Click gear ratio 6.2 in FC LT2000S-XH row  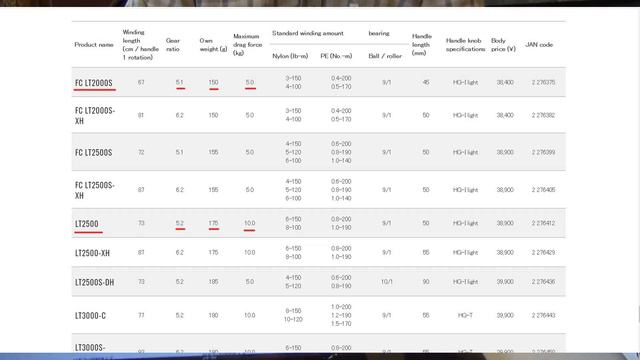[x=180, y=115]
